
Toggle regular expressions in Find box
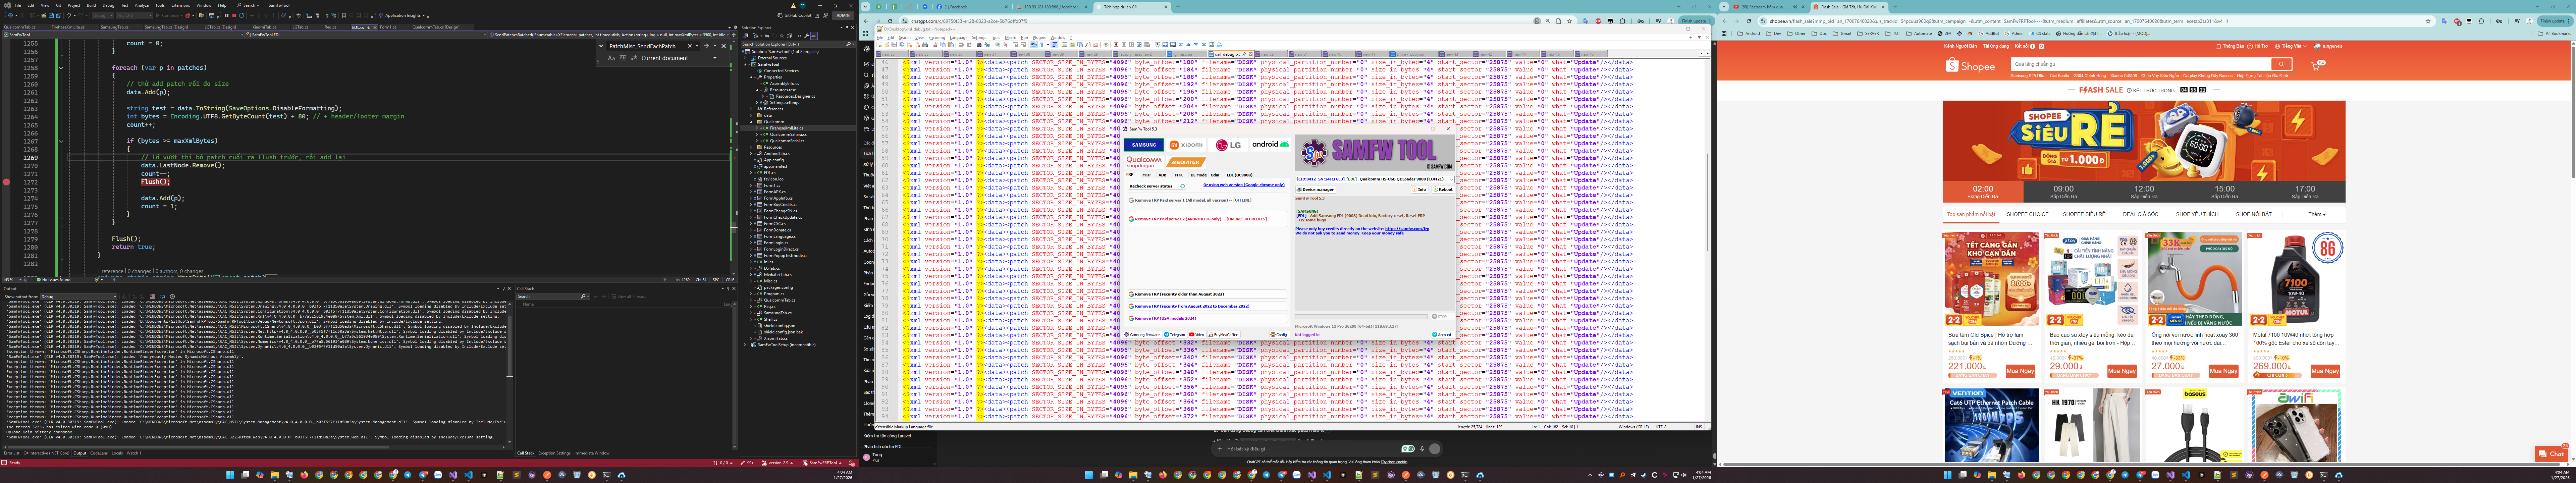634,58
